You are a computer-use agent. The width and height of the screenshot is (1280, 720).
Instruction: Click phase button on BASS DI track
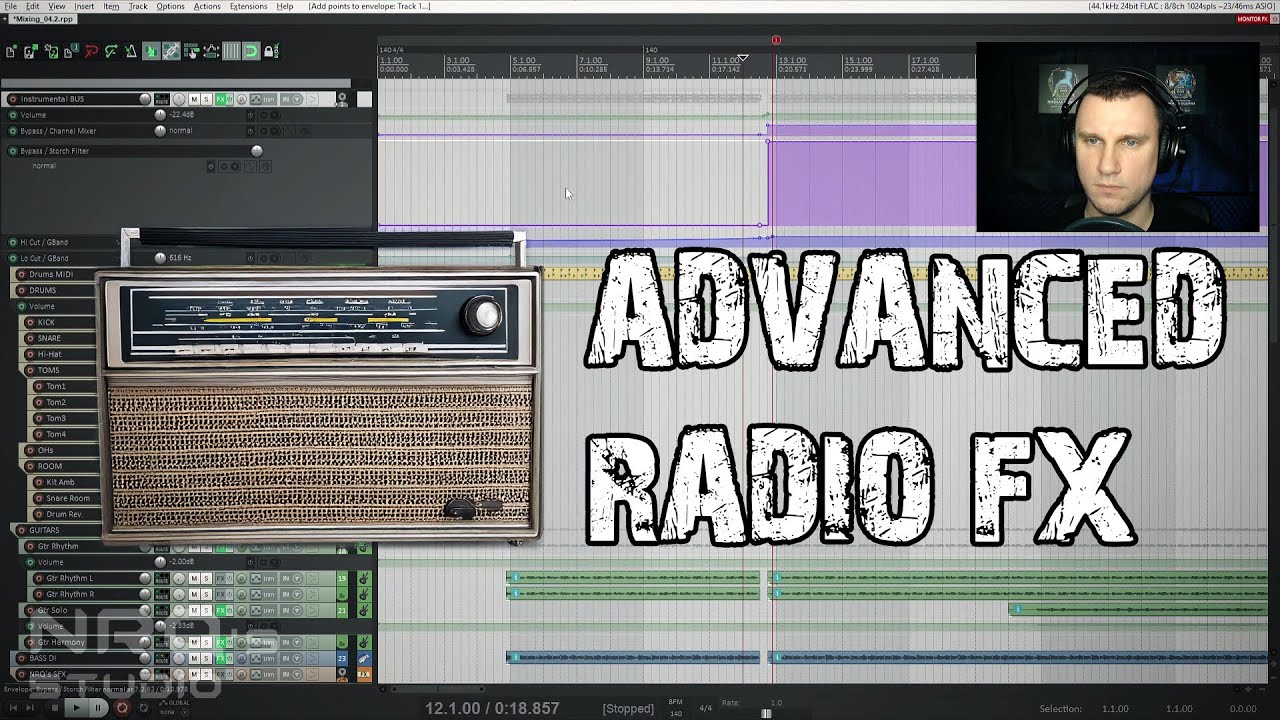tap(241, 658)
